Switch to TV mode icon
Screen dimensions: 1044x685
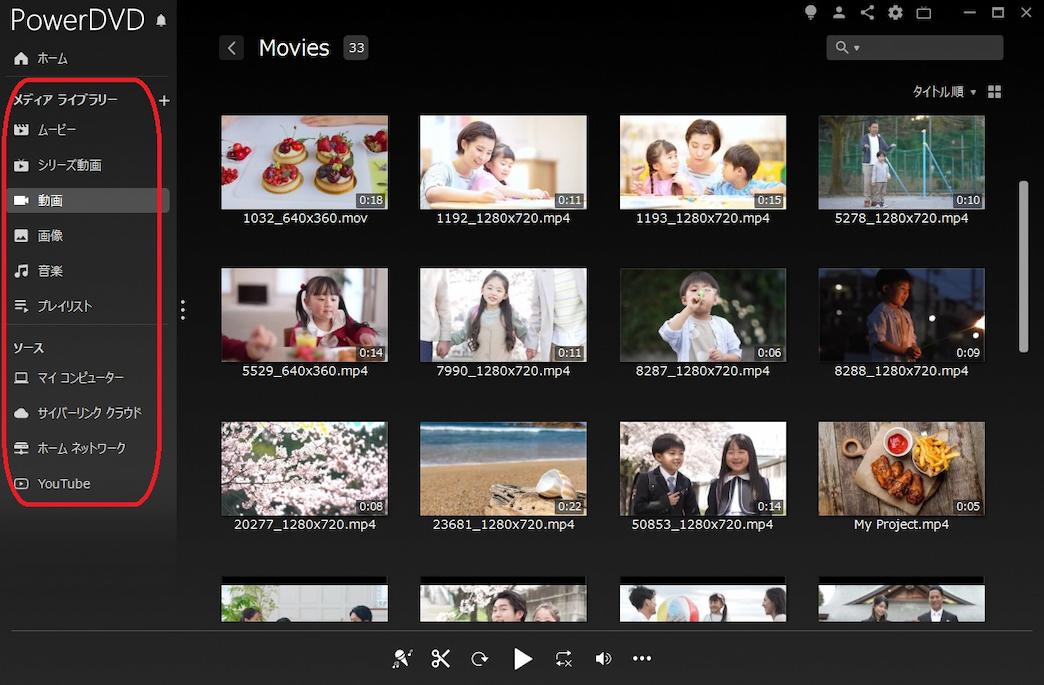click(923, 12)
